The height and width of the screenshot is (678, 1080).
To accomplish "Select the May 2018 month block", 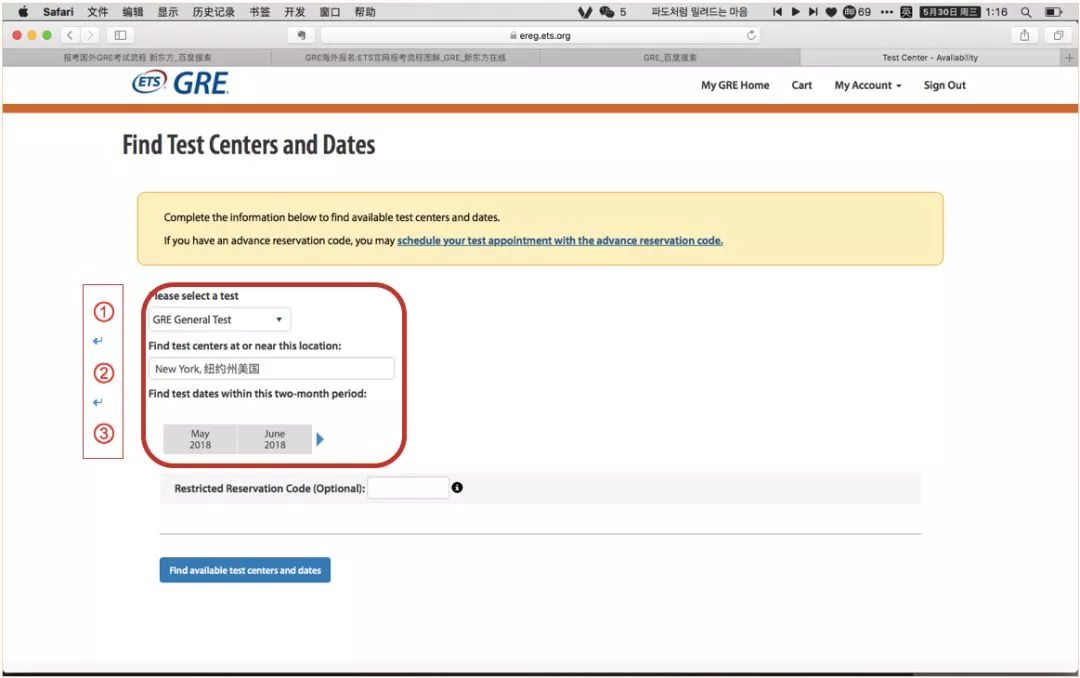I will click(x=200, y=439).
